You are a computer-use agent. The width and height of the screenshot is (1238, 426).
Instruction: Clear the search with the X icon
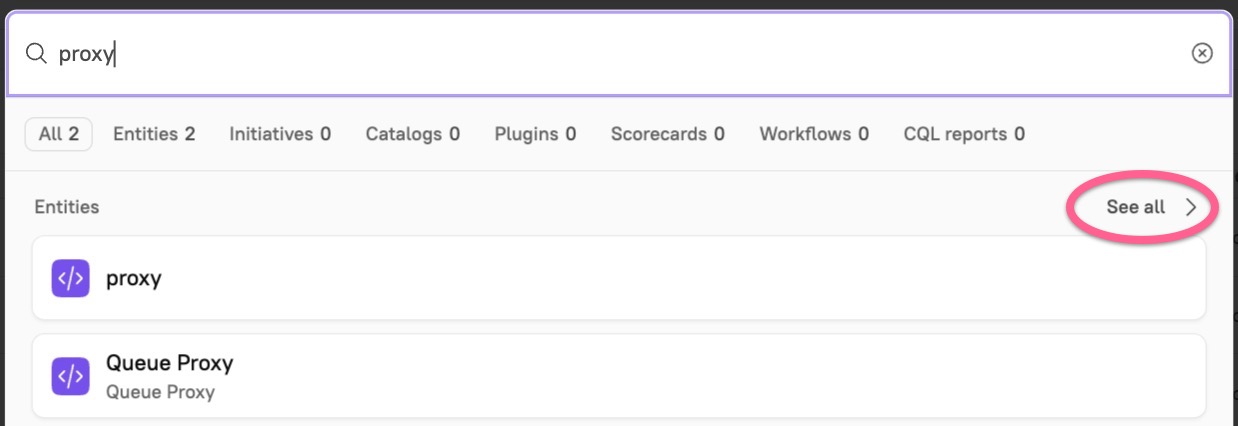tap(1202, 54)
